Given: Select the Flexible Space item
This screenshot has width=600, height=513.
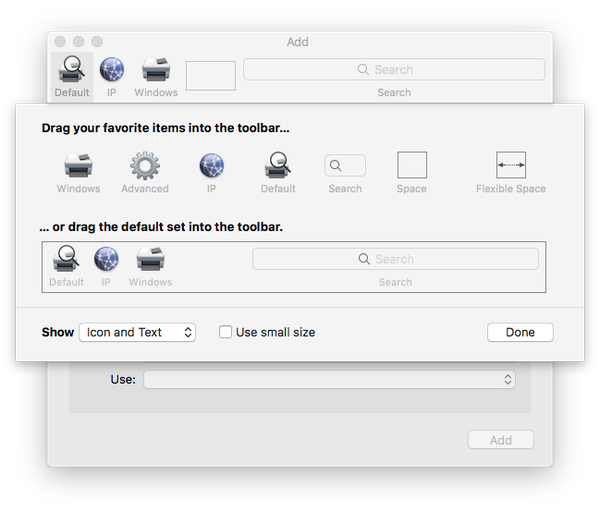Looking at the screenshot, I should click(x=510, y=166).
